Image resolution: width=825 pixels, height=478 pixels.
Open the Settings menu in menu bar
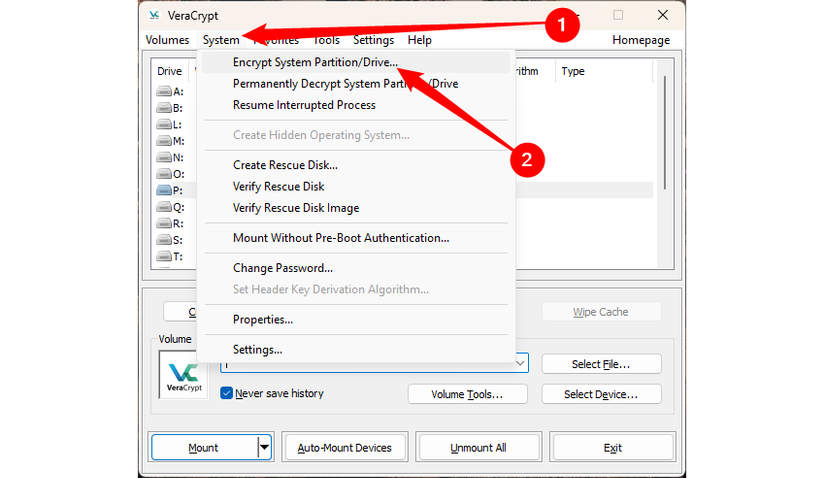click(374, 40)
